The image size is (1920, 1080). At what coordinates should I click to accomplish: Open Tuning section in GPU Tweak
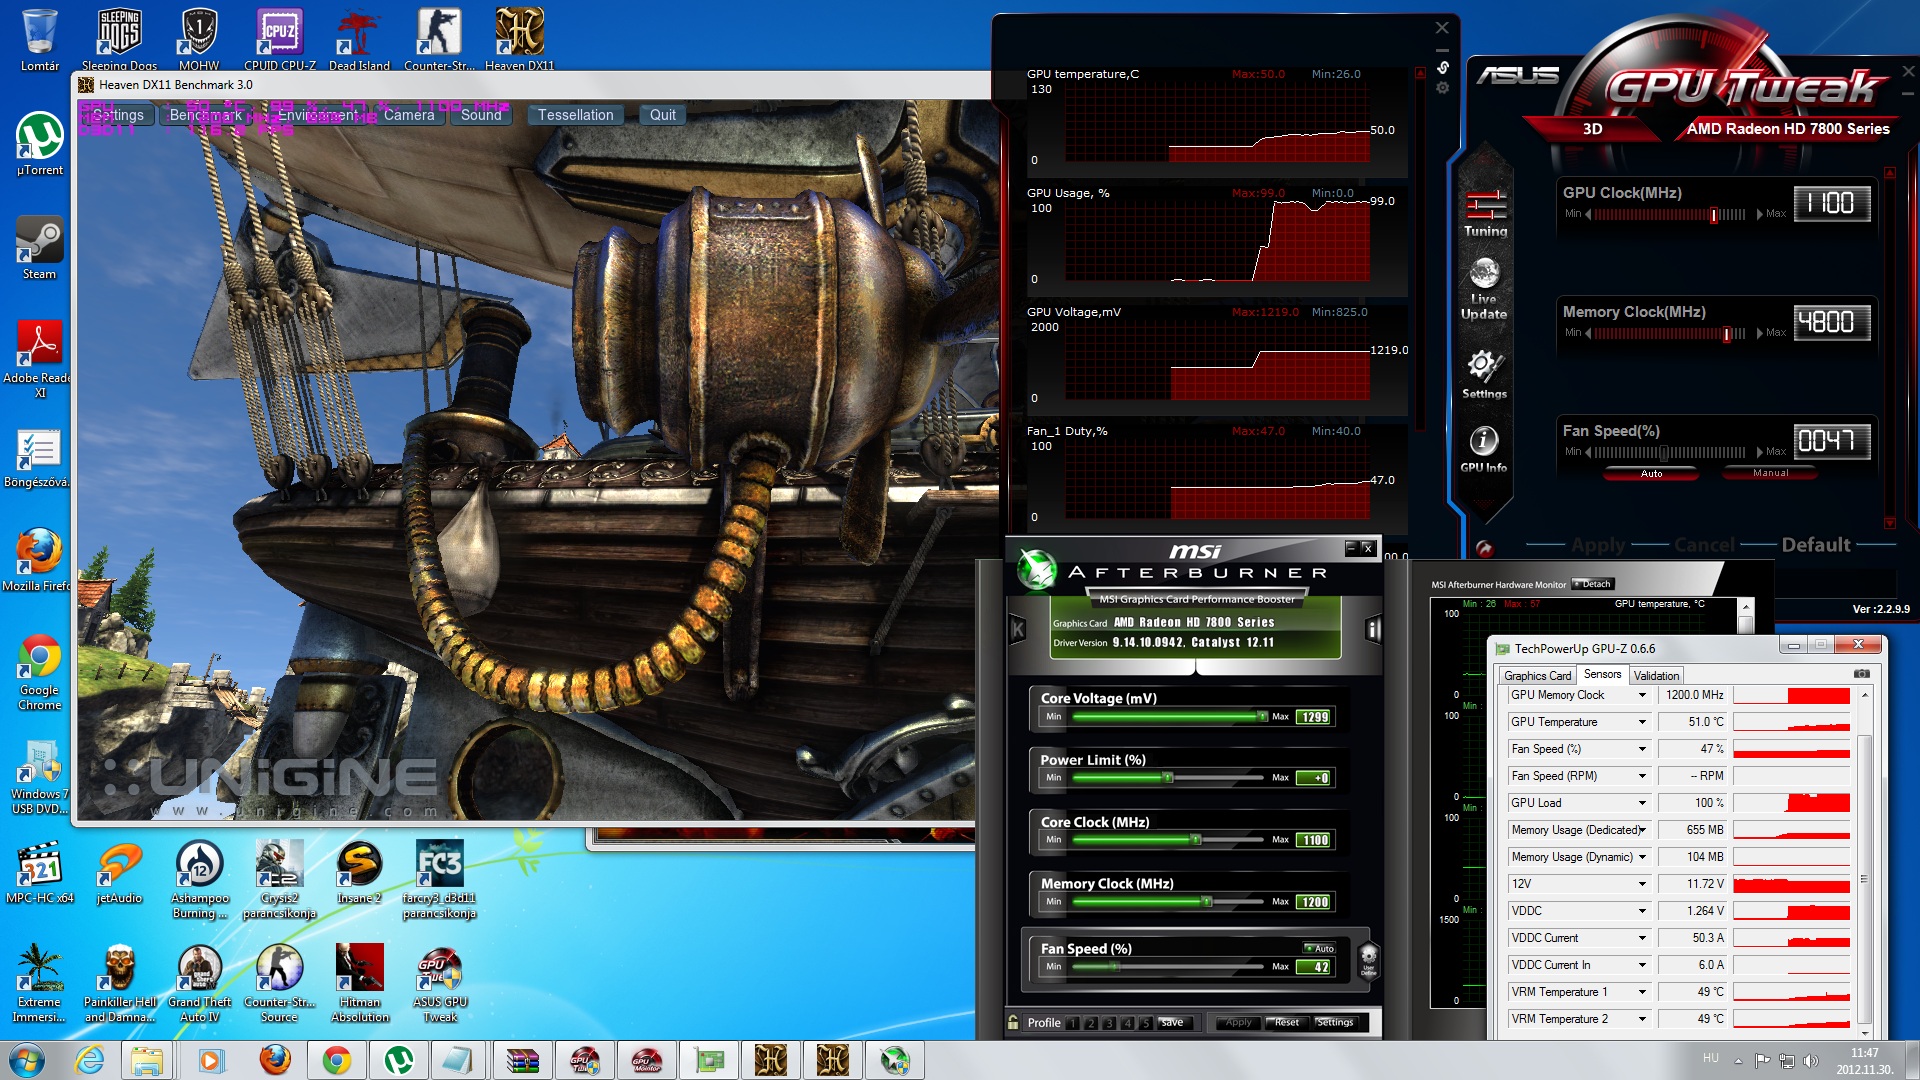[1485, 213]
